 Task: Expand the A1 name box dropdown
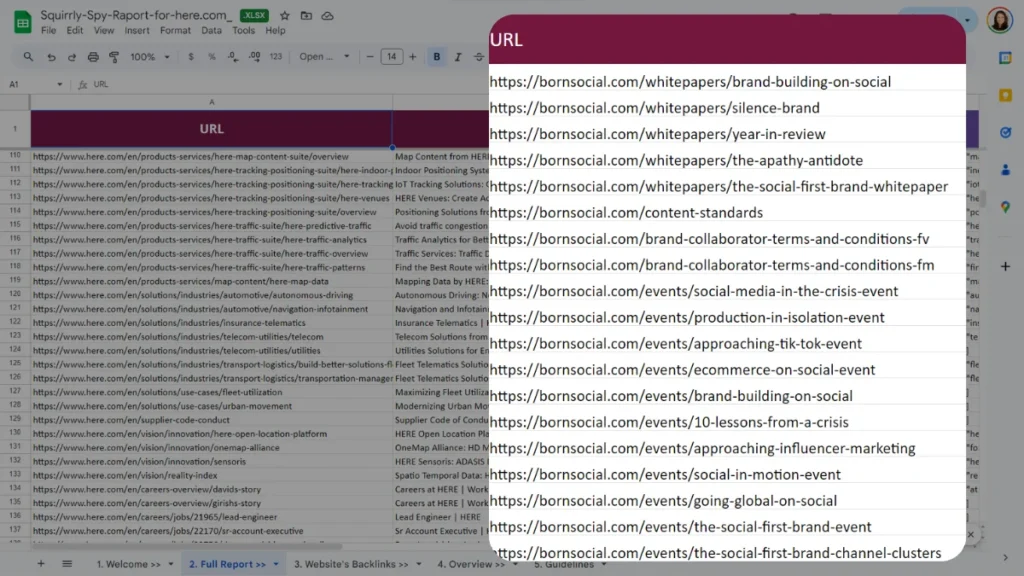[x=60, y=85]
